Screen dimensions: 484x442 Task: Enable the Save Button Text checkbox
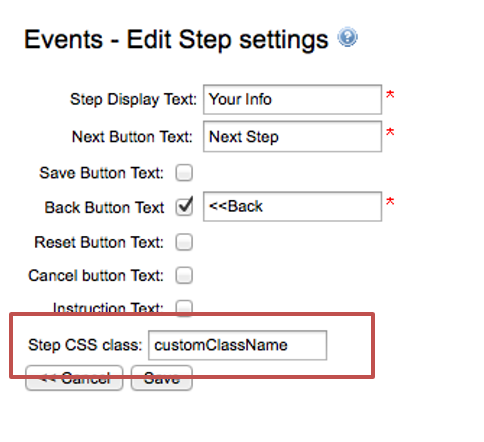click(184, 173)
